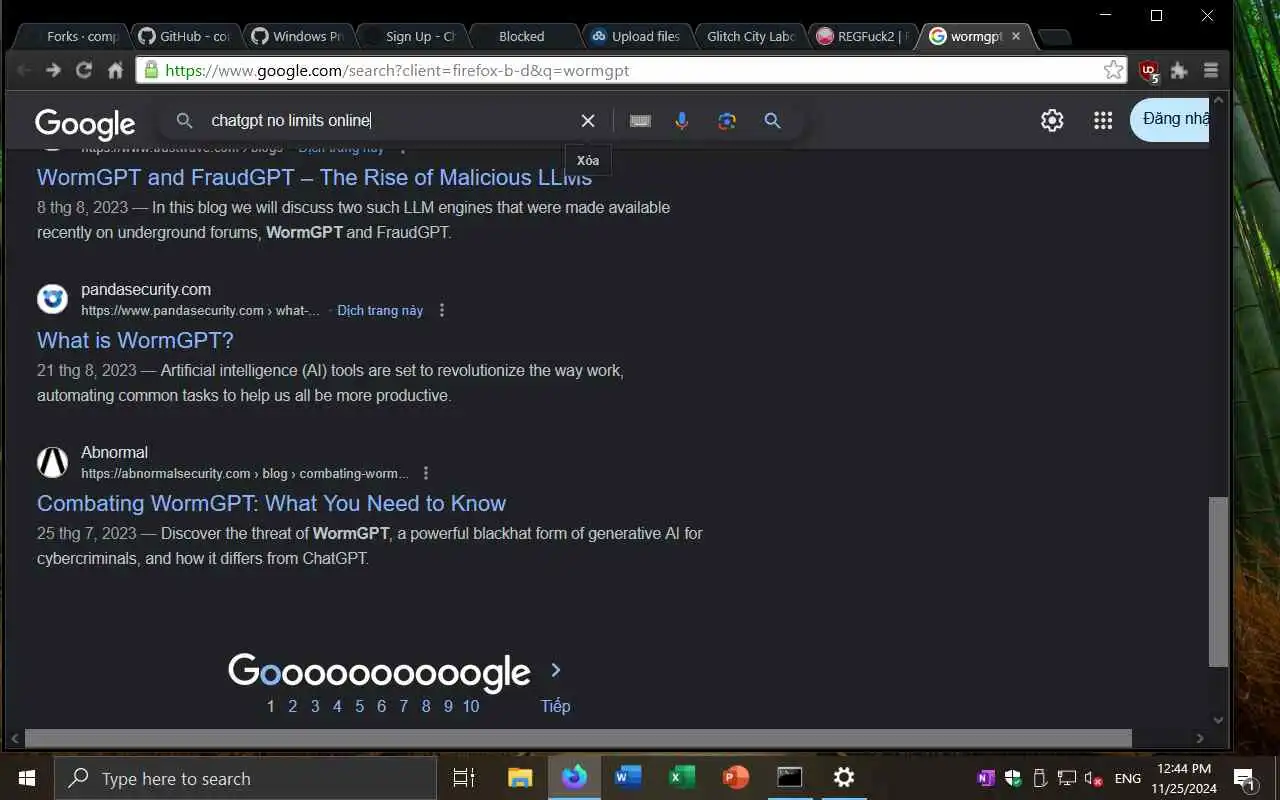1280x800 pixels.
Task: Click the pandasecurity.com site favicon
Action: (x=53, y=299)
